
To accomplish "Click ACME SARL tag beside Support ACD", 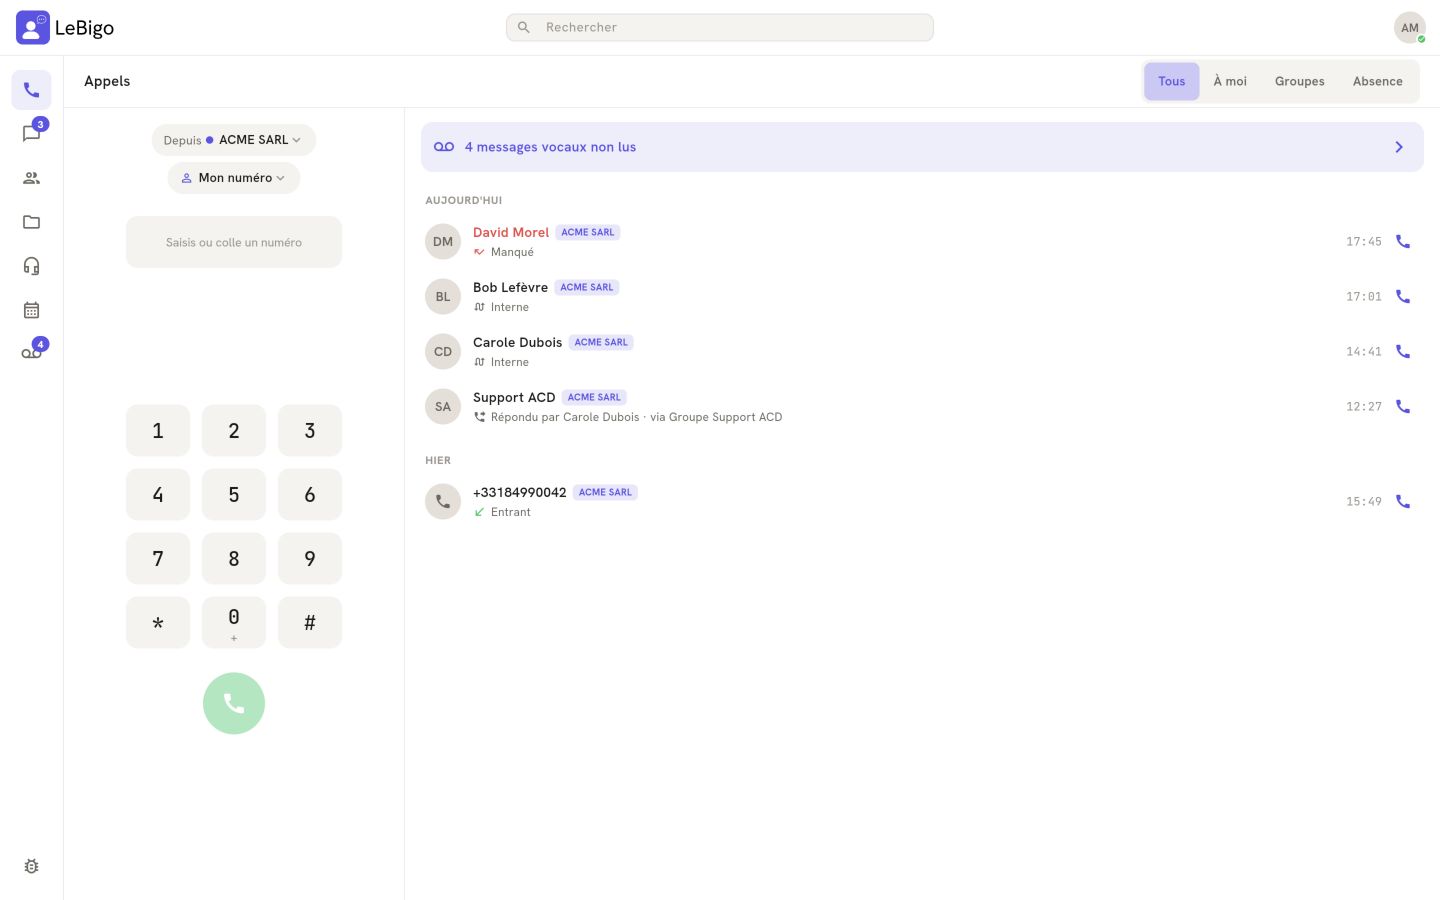I will [594, 397].
